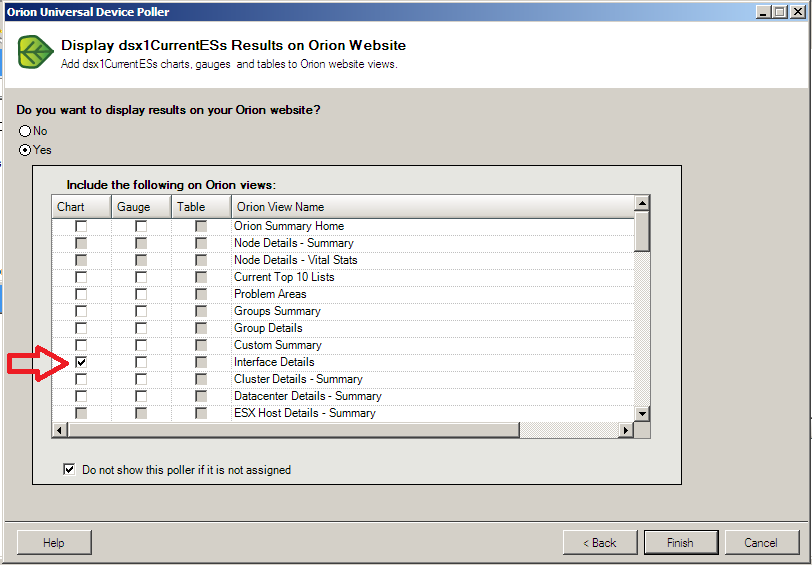Select the Custom Summary row text
The height and width of the screenshot is (565, 812).
[278, 345]
